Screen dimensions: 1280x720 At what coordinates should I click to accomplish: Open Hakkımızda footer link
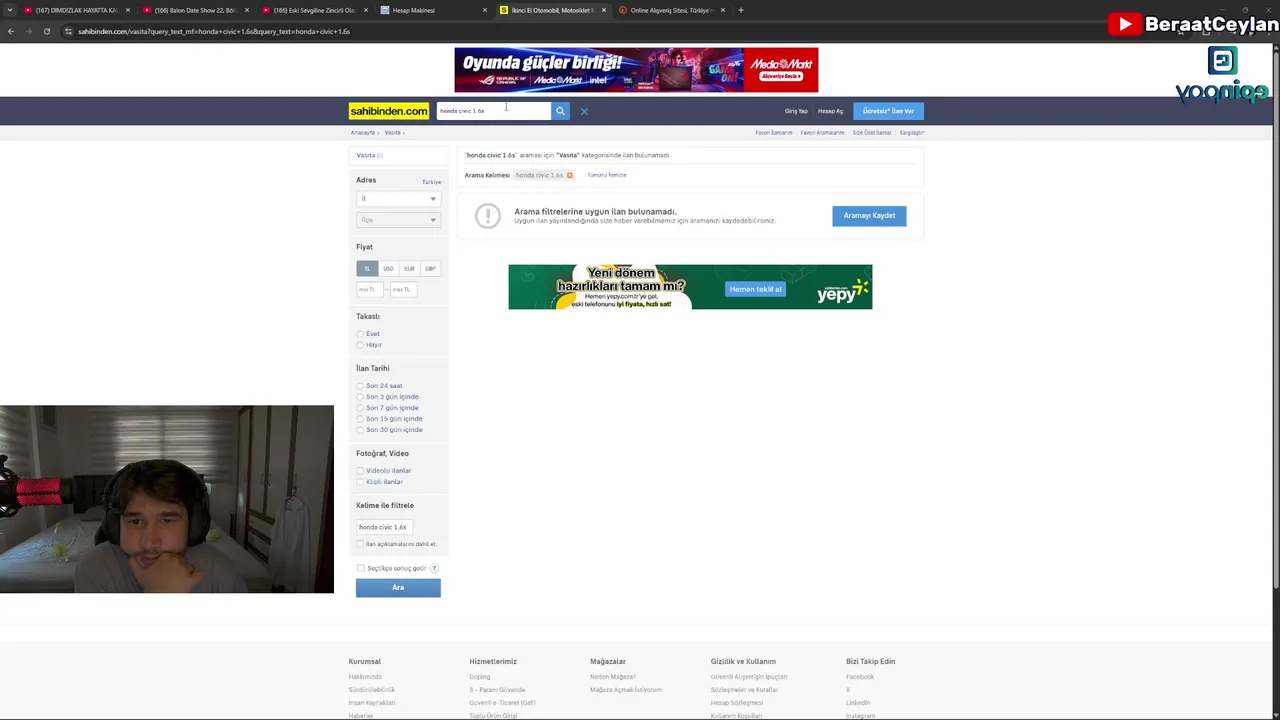(x=365, y=677)
